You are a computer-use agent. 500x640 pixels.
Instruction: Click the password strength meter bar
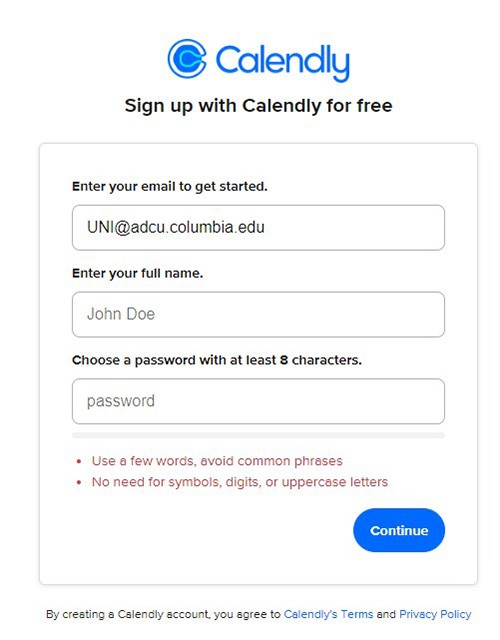coord(258,436)
